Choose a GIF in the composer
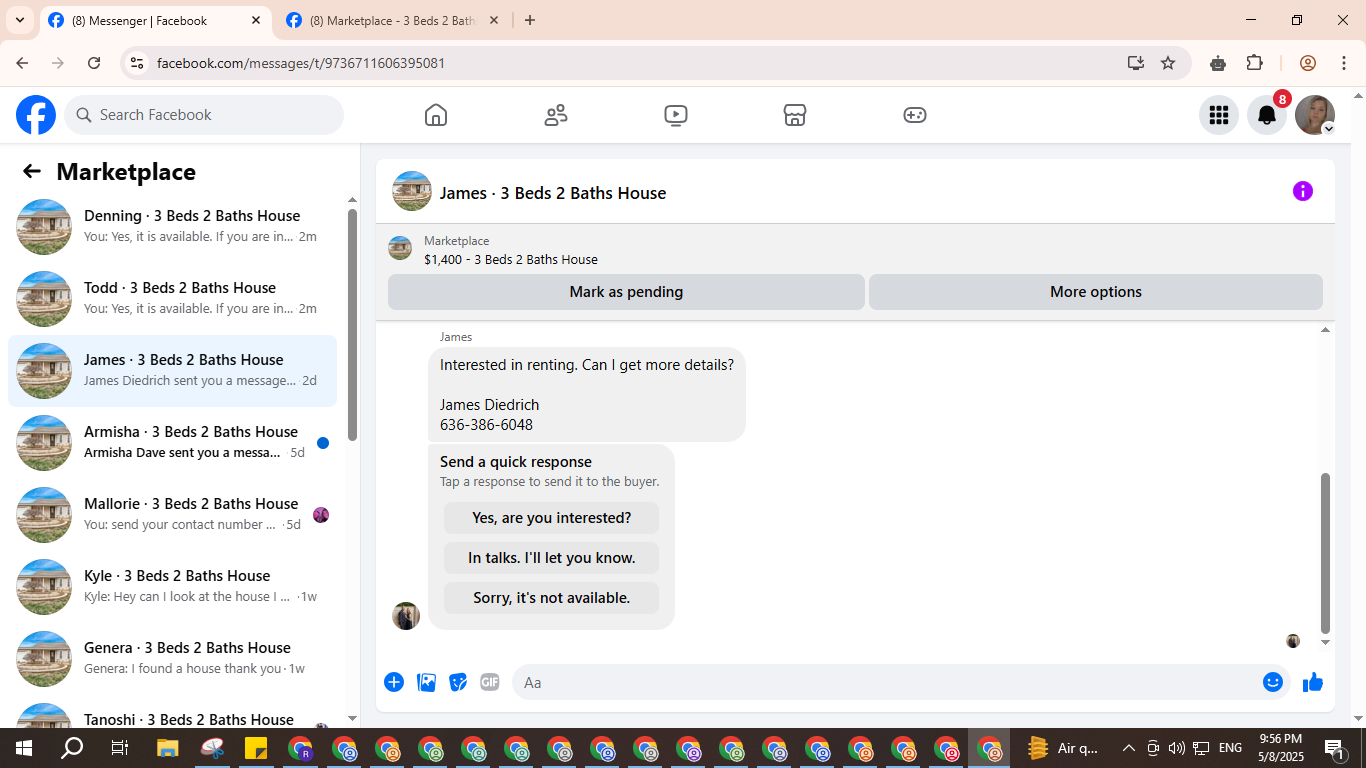Image resolution: width=1366 pixels, height=768 pixels. pos(490,682)
